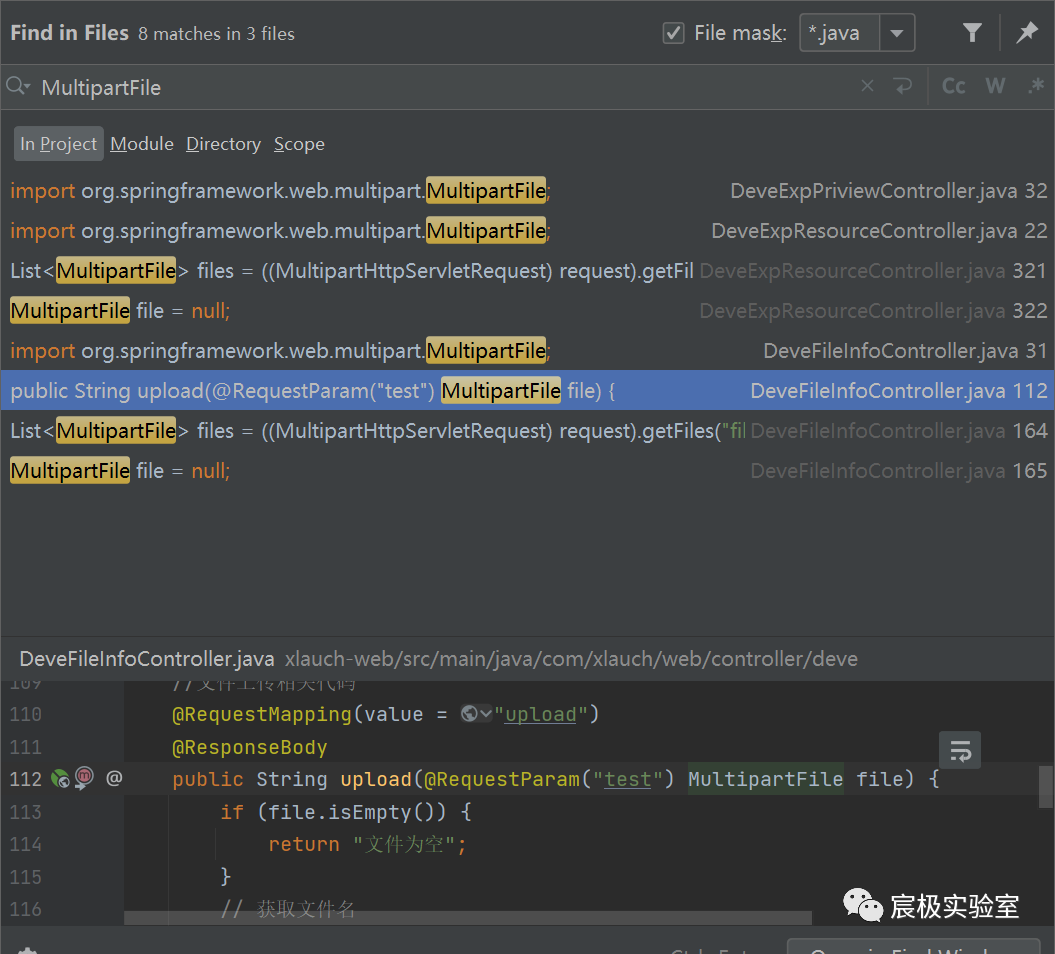
Task: Click the request mapping gutter icon on line 112
Action: pyautogui.click(x=85, y=778)
